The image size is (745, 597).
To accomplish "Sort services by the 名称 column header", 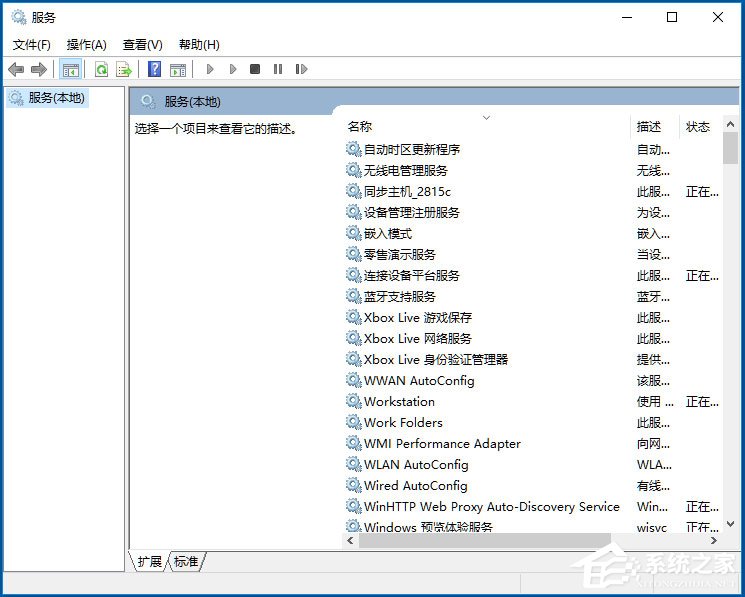I will [x=360, y=127].
